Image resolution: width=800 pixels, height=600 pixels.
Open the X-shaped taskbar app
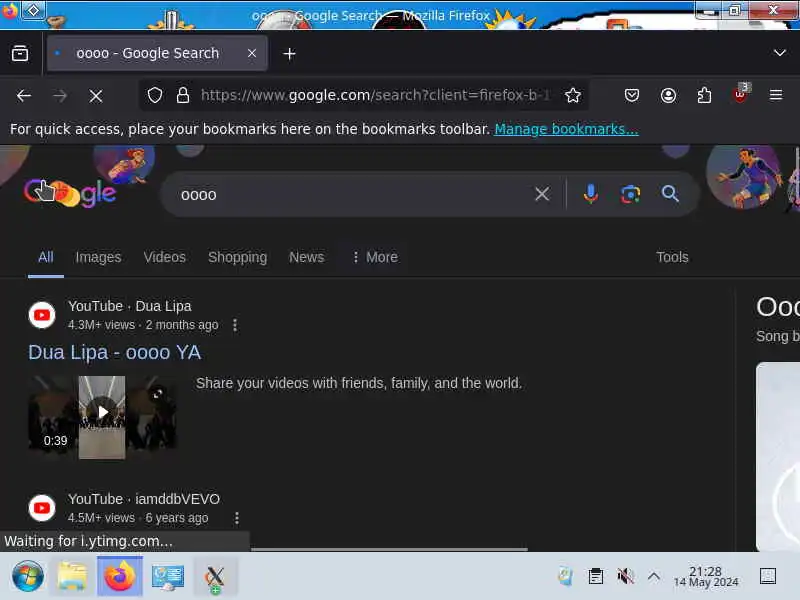(x=215, y=578)
